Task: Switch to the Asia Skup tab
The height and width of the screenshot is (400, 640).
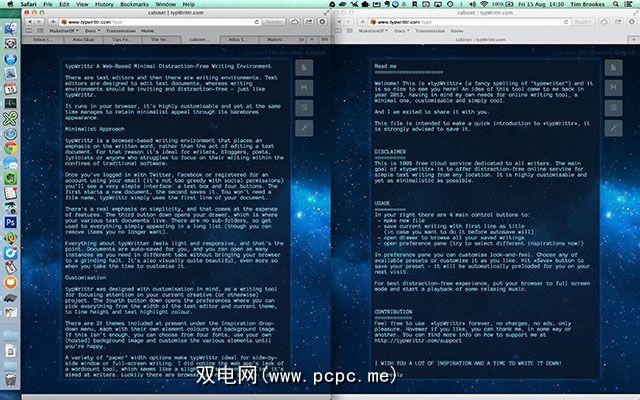Action: (83, 40)
